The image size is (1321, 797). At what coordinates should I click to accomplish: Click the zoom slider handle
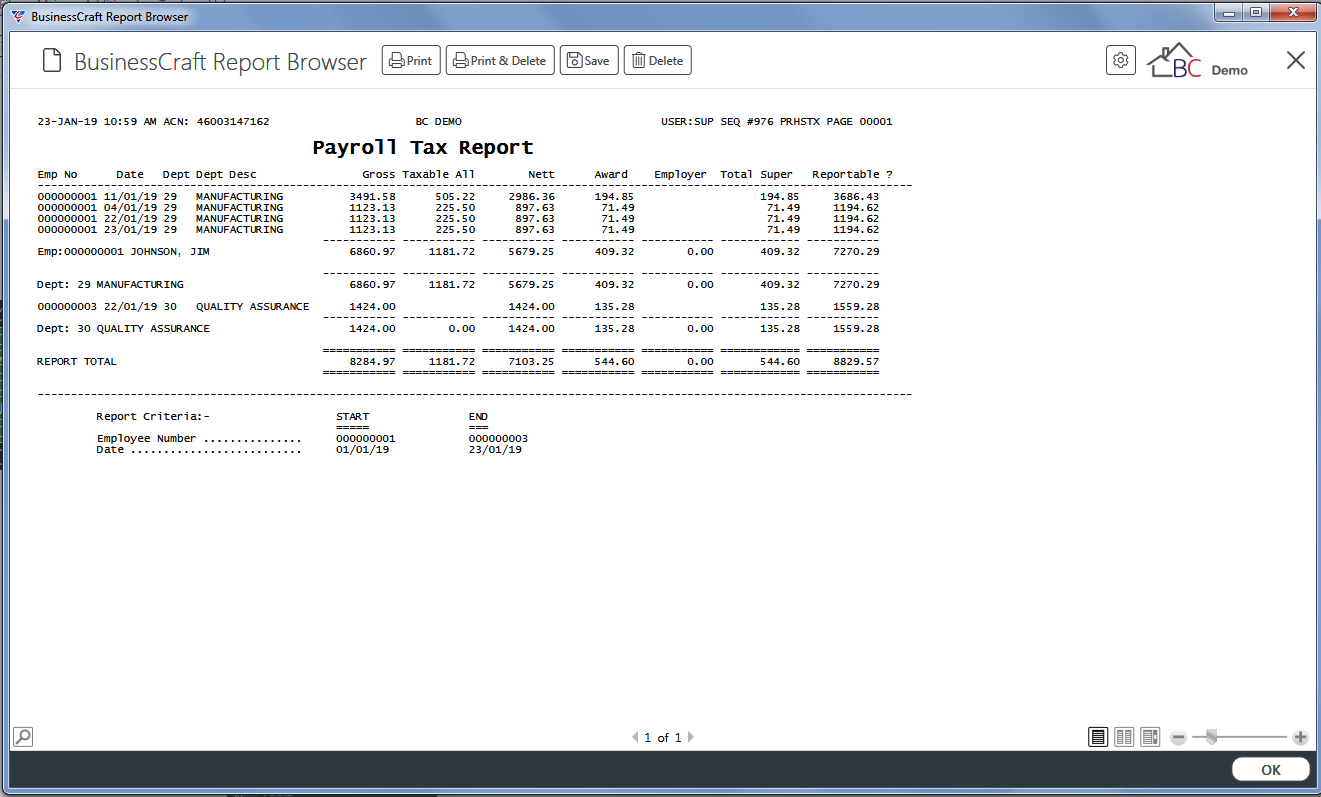pyautogui.click(x=1211, y=738)
